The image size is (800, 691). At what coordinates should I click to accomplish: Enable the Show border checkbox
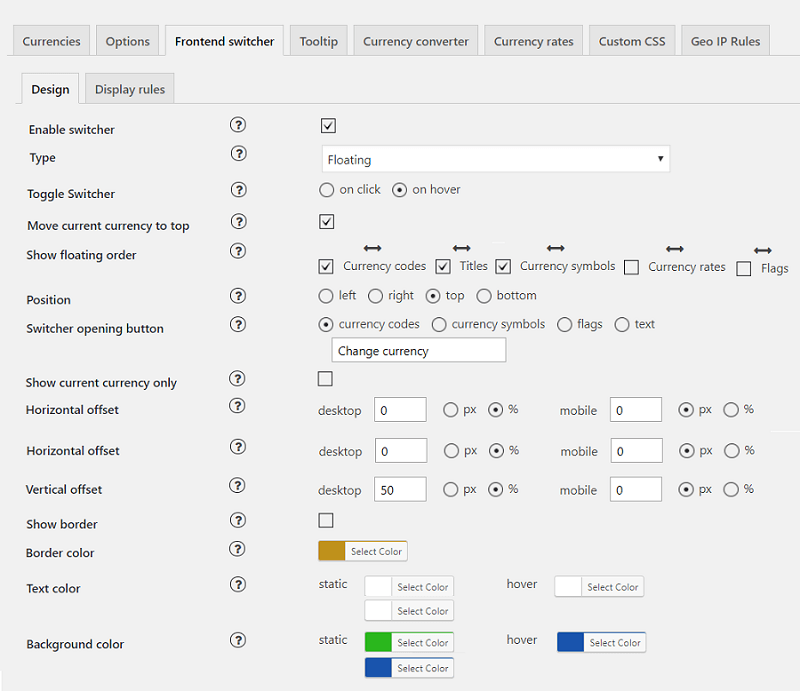click(x=325, y=520)
